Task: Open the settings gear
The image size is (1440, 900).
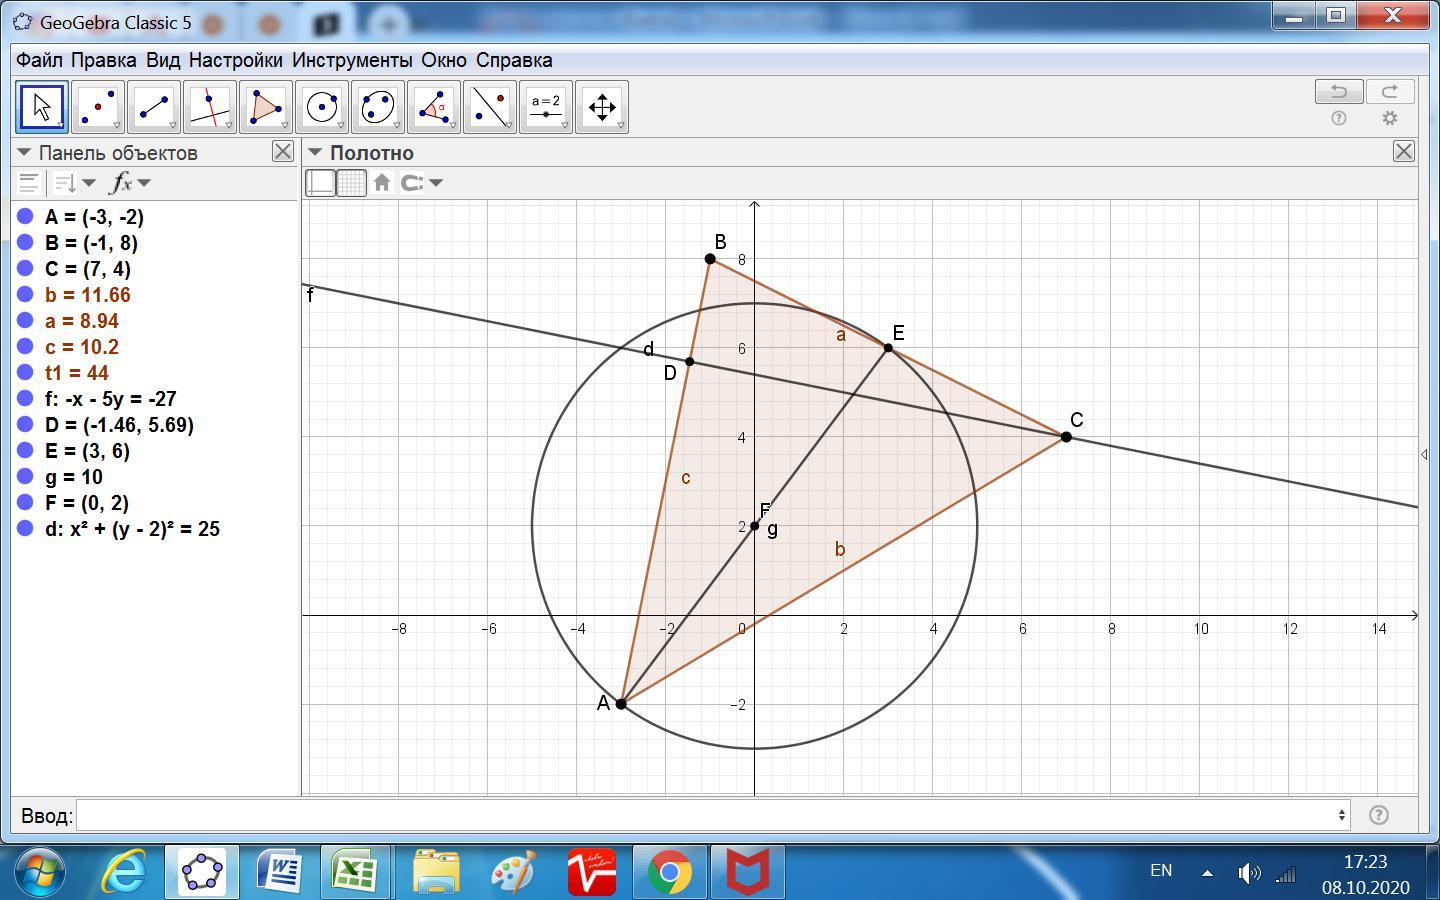Action: click(1390, 118)
